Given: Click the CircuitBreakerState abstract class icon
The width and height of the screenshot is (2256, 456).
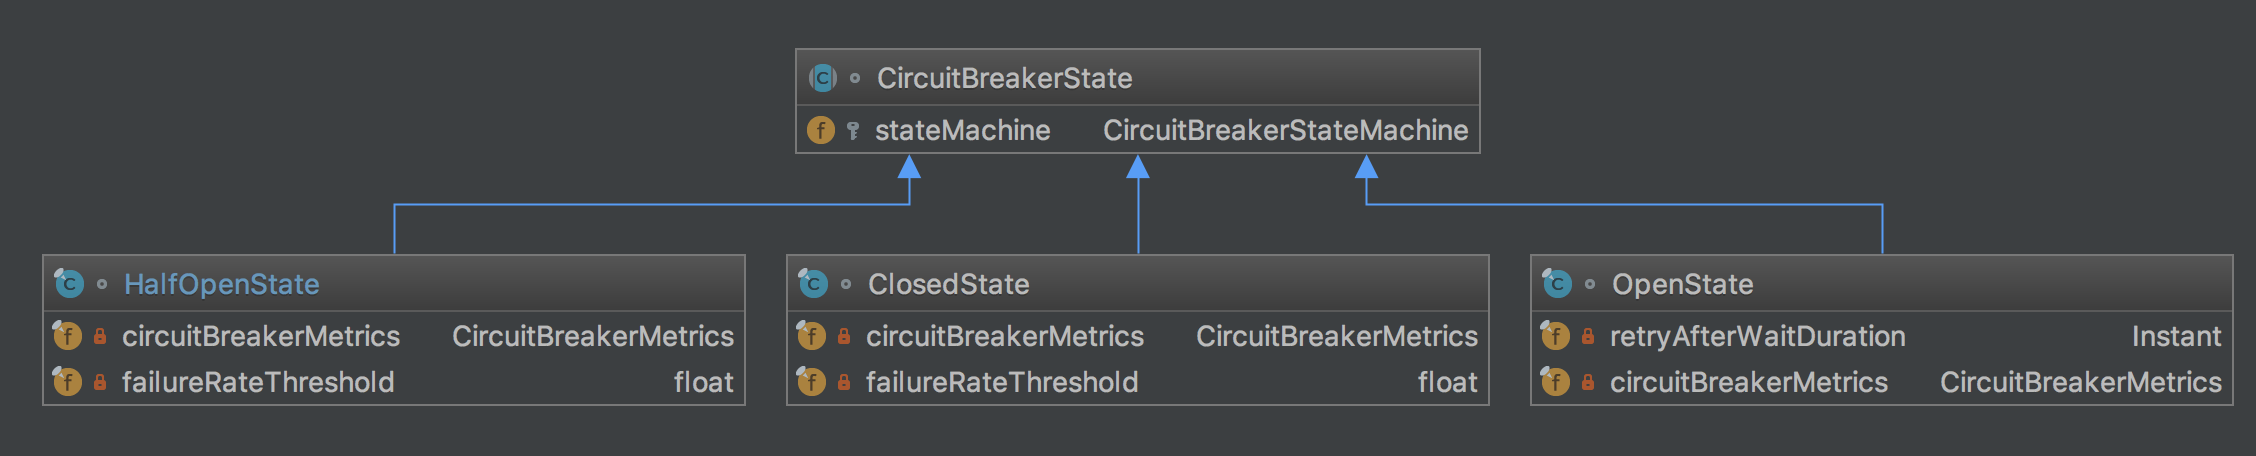Looking at the screenshot, I should point(822,78).
